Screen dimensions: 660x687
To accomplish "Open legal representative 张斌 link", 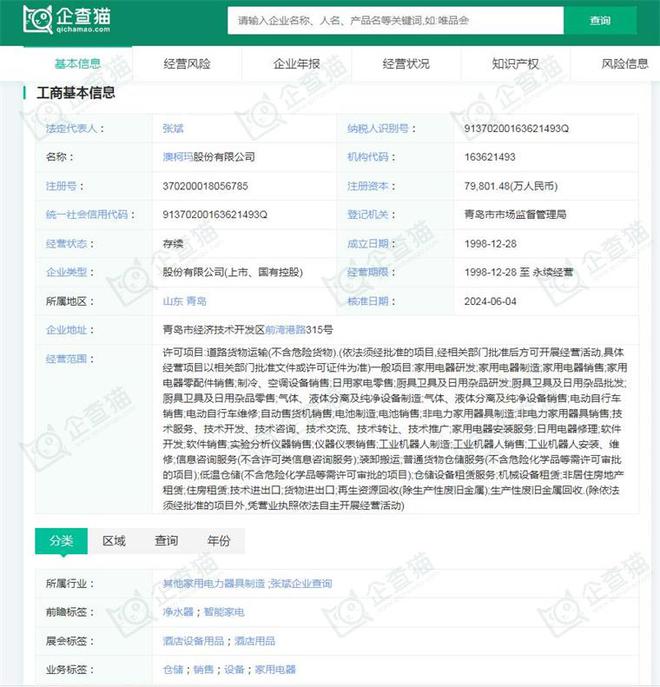I will [x=173, y=128].
